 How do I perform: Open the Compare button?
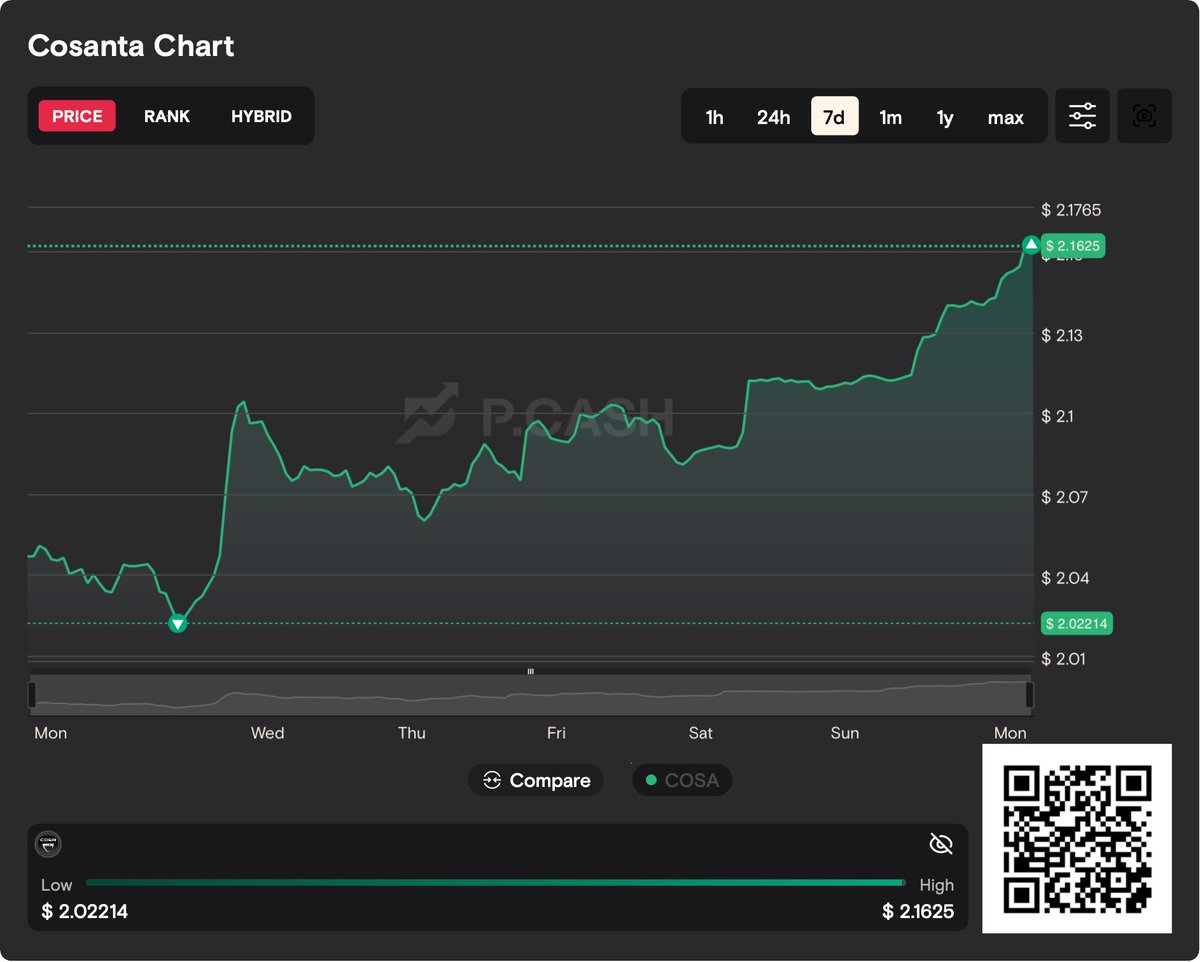coord(536,780)
